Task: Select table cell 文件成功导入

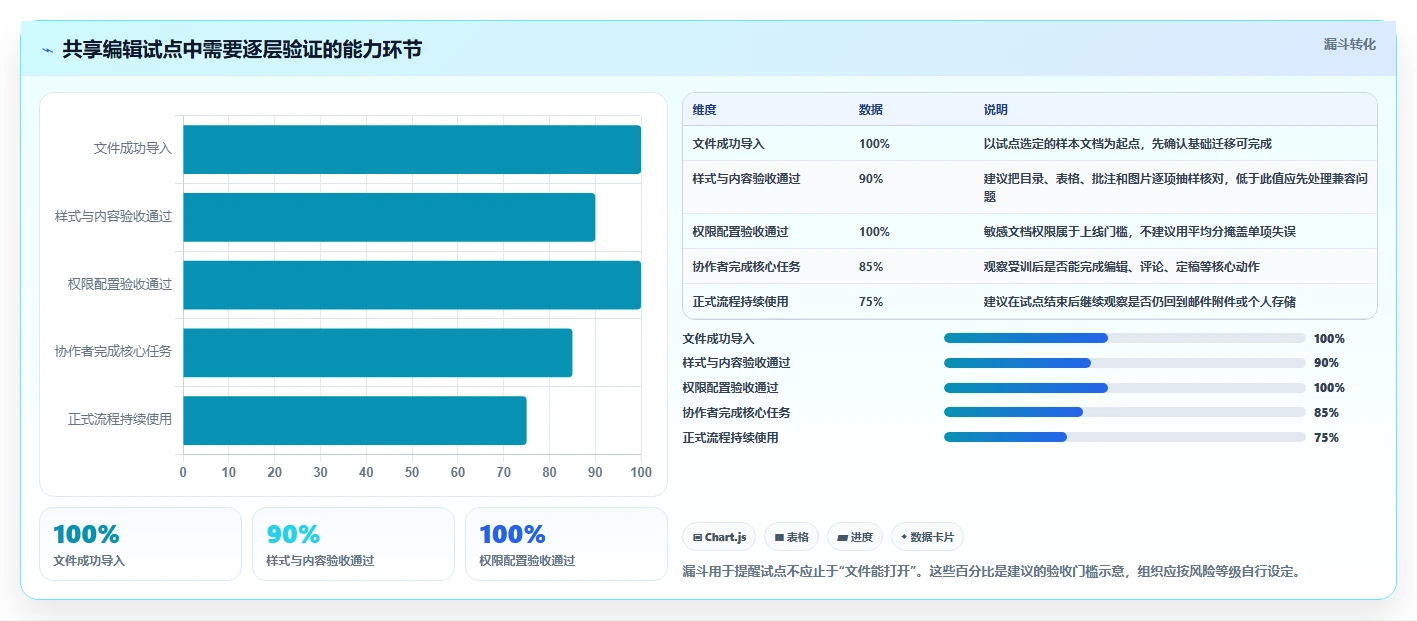Action: click(x=729, y=144)
